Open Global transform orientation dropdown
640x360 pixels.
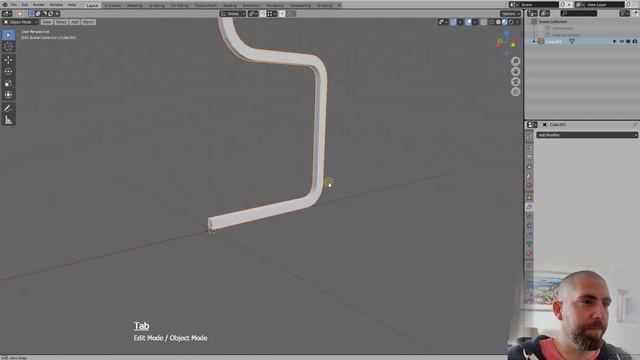[233, 13]
